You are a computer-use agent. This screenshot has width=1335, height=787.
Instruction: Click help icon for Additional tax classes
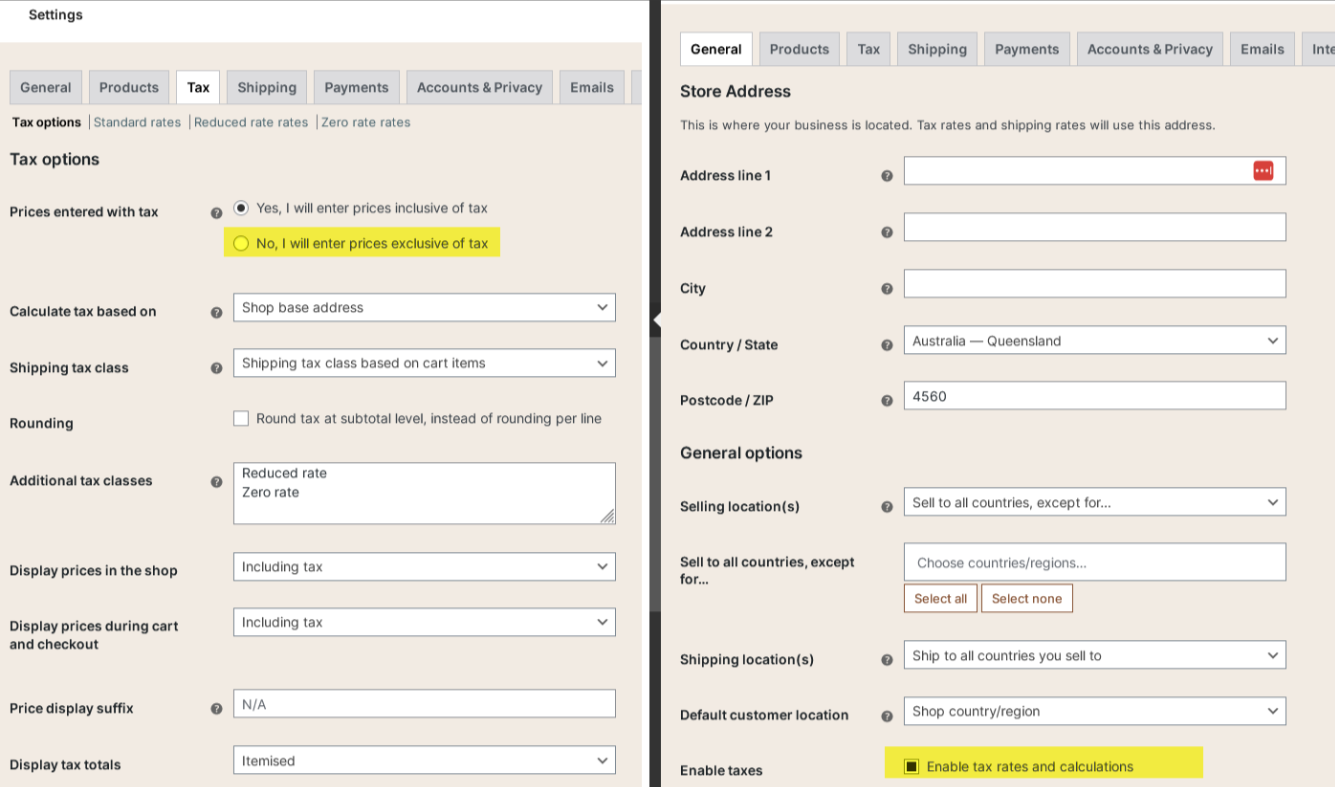coord(216,482)
